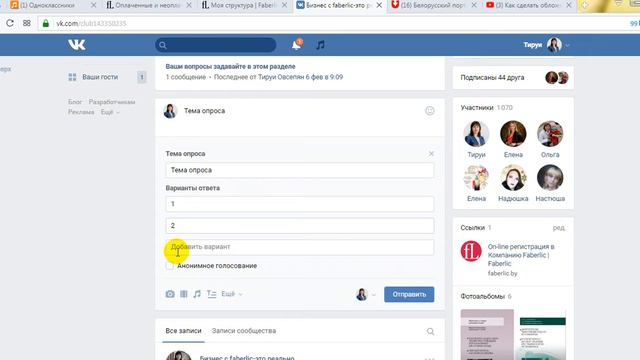Open Тируи Овсепян last message author link

281,77
